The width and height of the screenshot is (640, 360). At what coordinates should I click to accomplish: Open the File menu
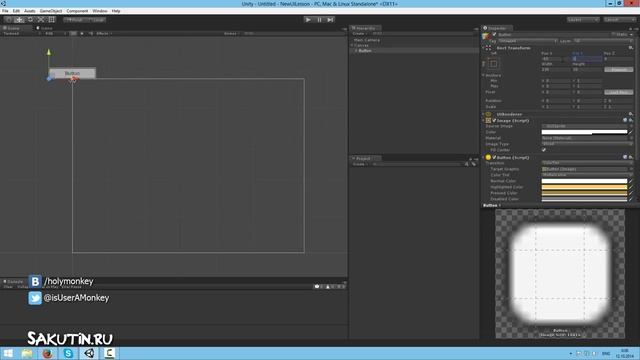[5, 11]
